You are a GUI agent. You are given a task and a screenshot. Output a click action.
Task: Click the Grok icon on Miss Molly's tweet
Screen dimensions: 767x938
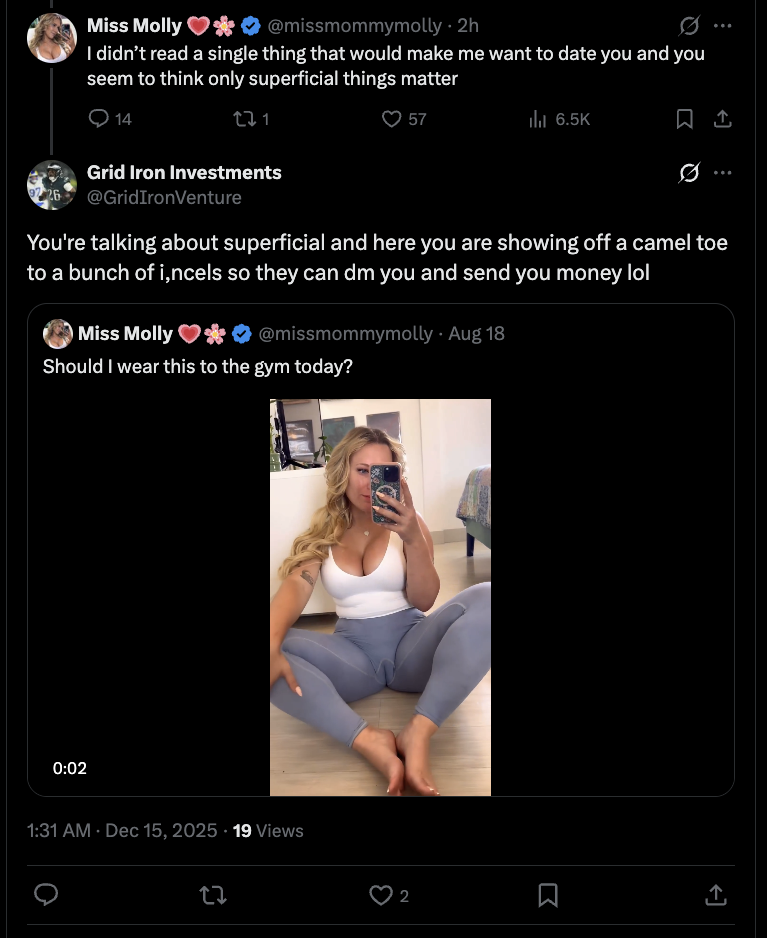click(689, 27)
